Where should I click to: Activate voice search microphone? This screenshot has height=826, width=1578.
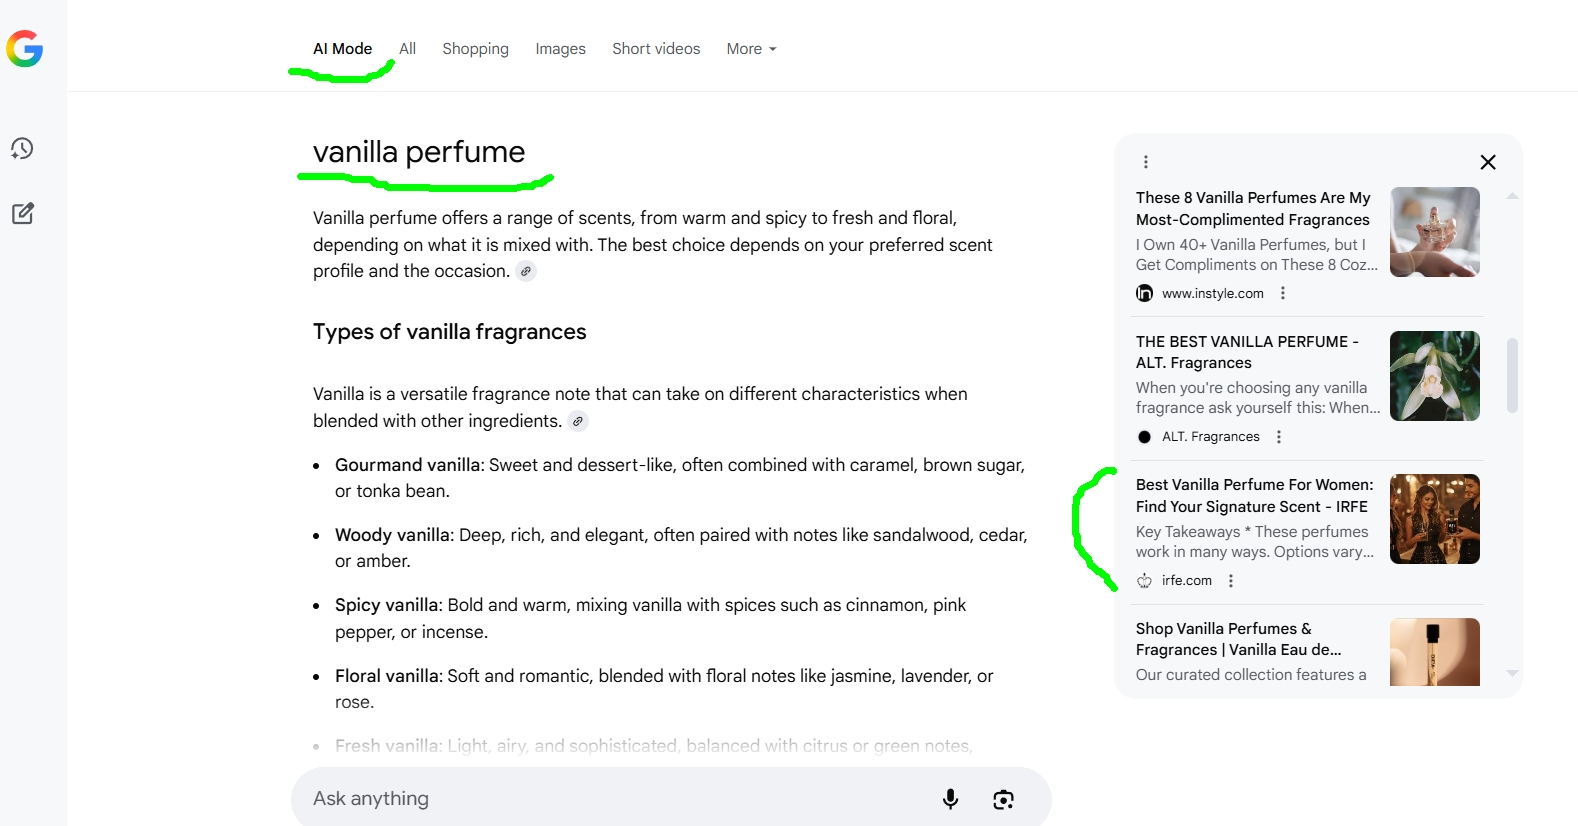950,799
